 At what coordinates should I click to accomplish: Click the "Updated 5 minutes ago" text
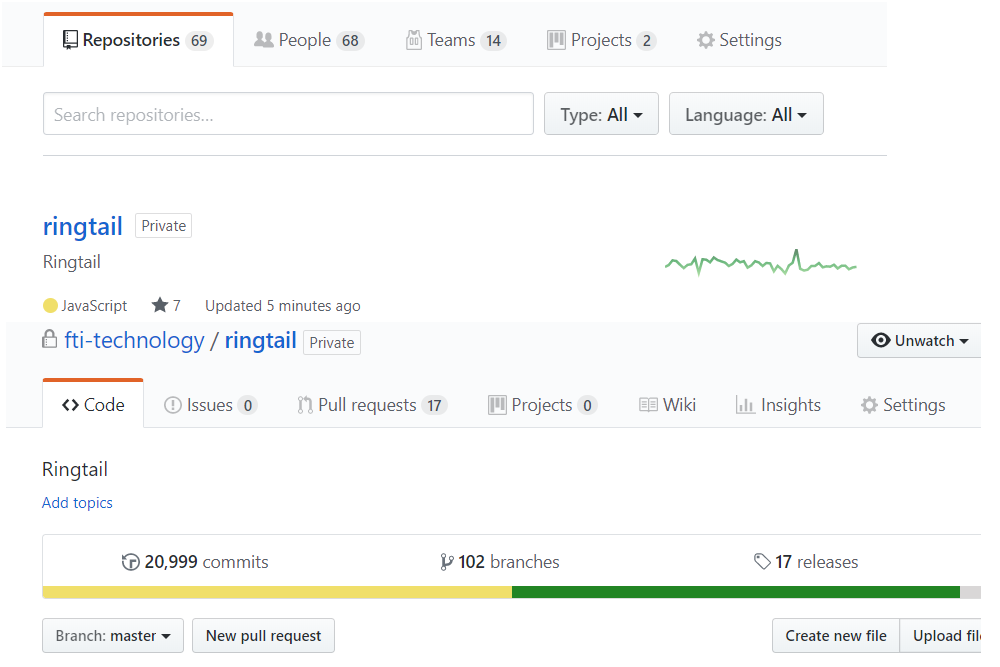(x=283, y=306)
